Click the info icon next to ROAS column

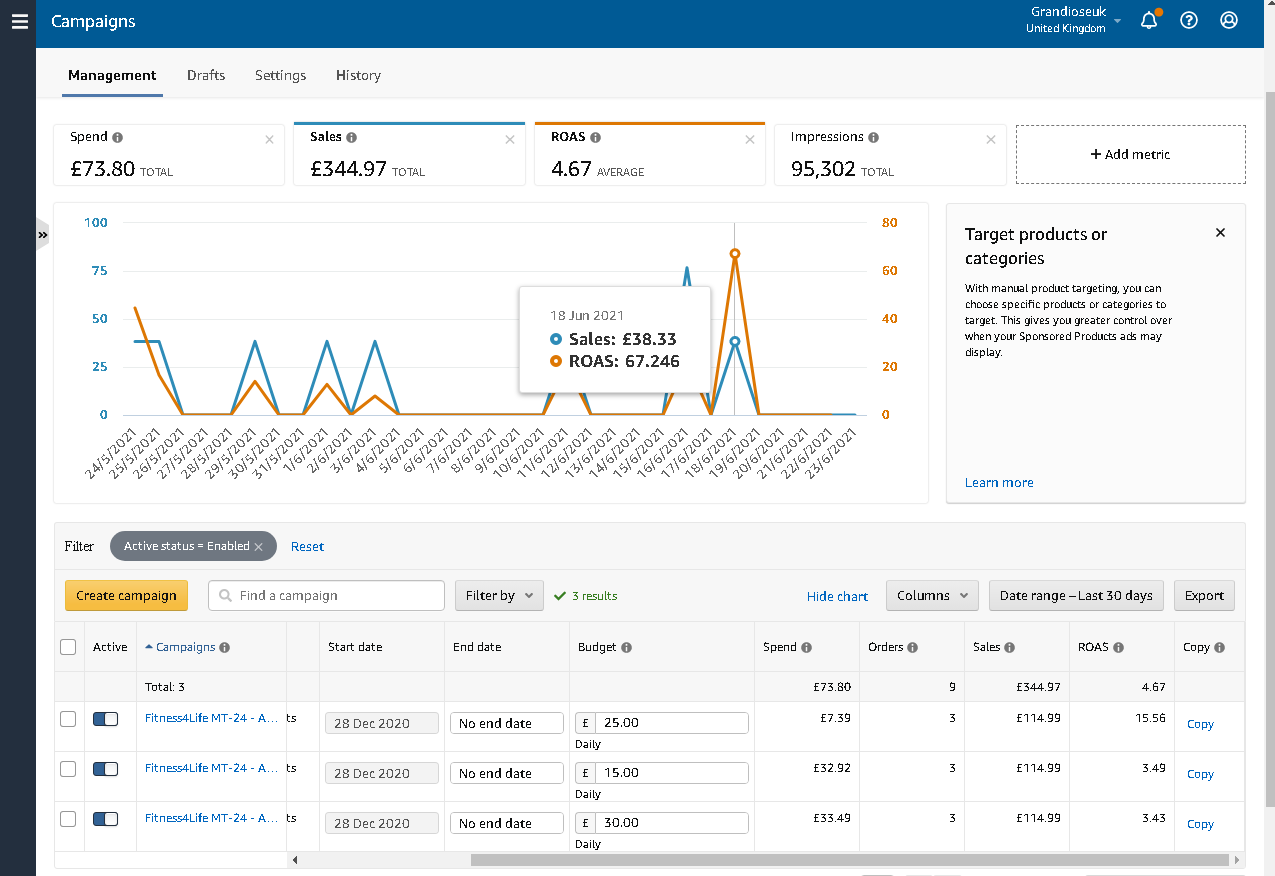click(x=1118, y=648)
